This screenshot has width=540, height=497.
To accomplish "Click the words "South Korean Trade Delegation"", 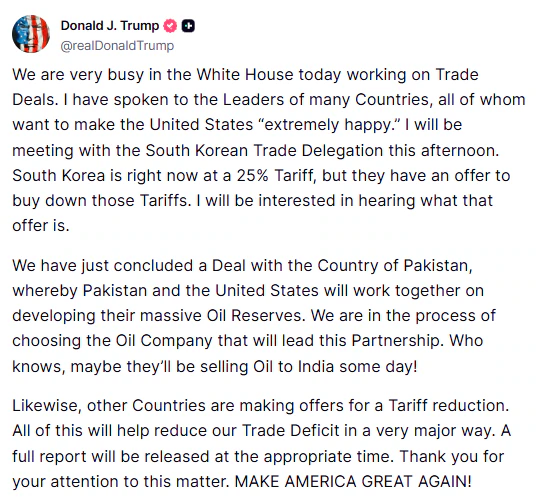I will point(264,151).
